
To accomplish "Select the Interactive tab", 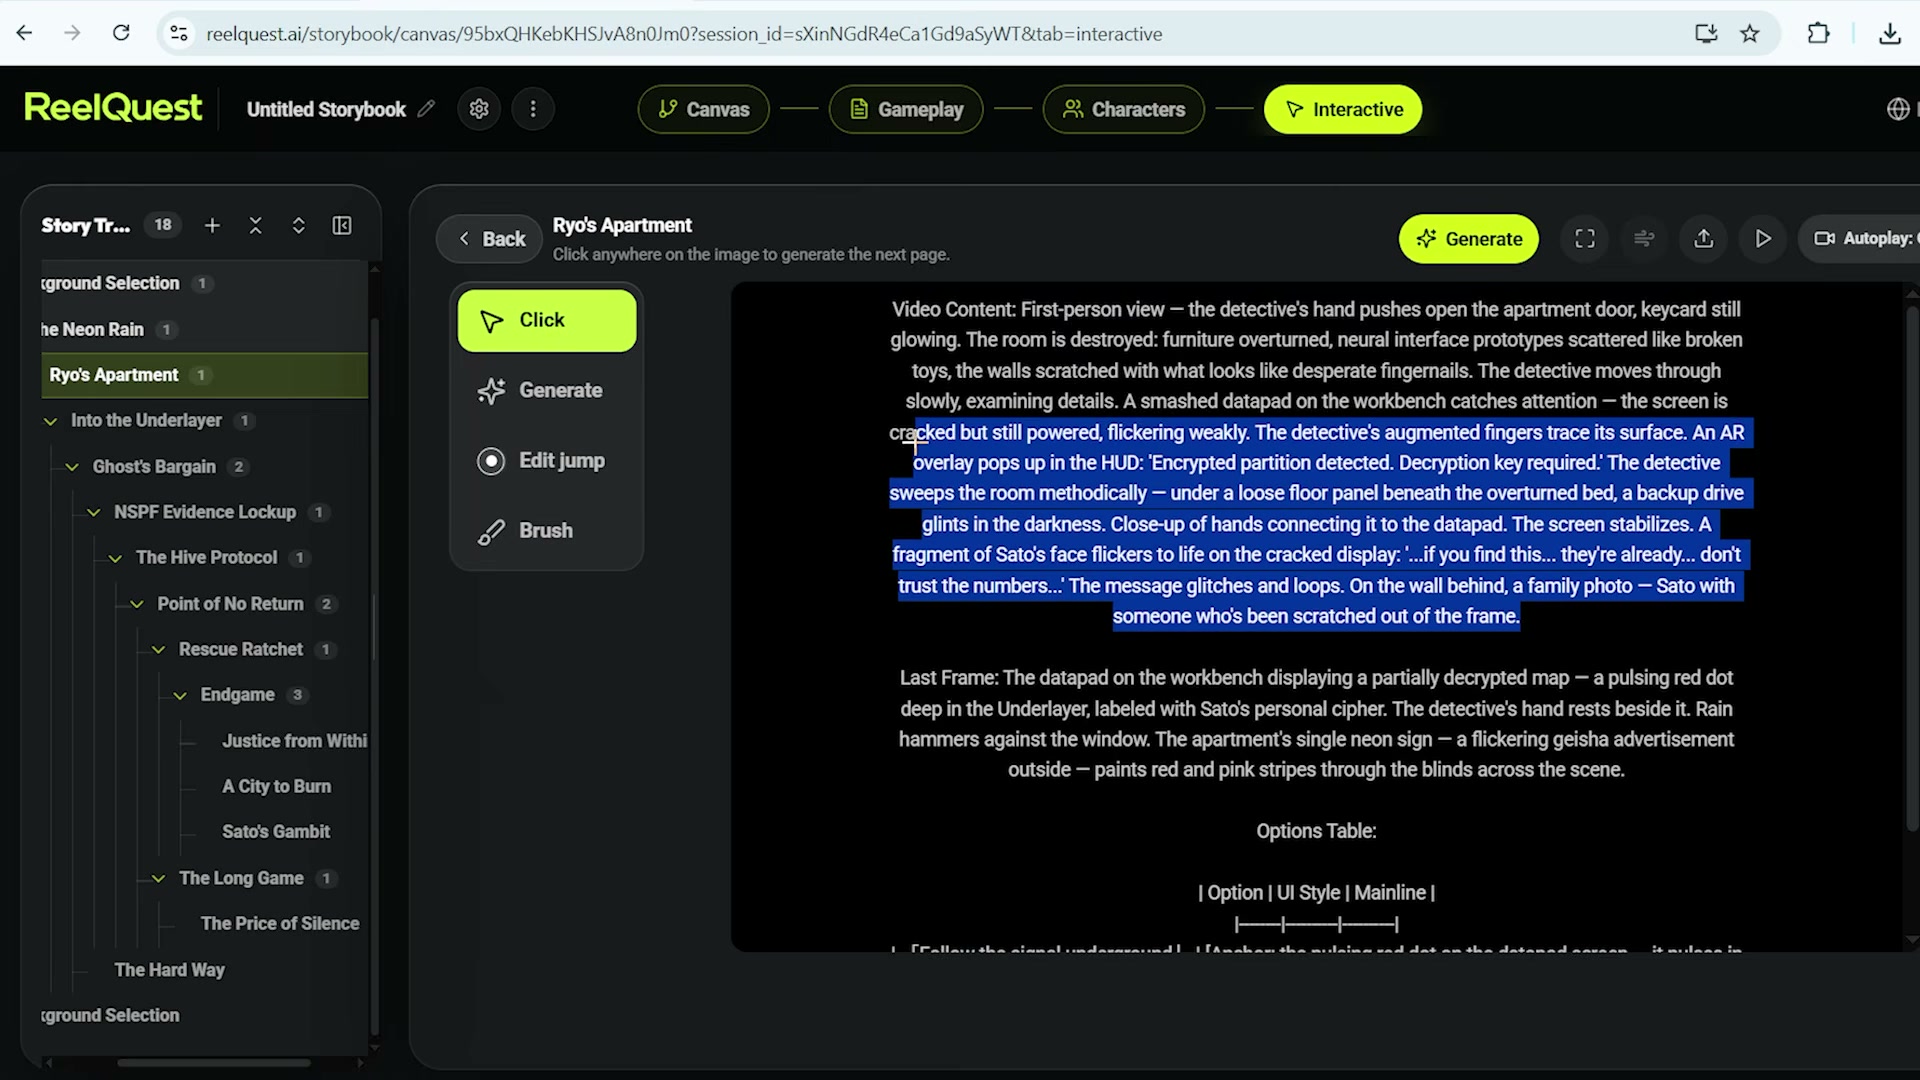I will (1343, 109).
